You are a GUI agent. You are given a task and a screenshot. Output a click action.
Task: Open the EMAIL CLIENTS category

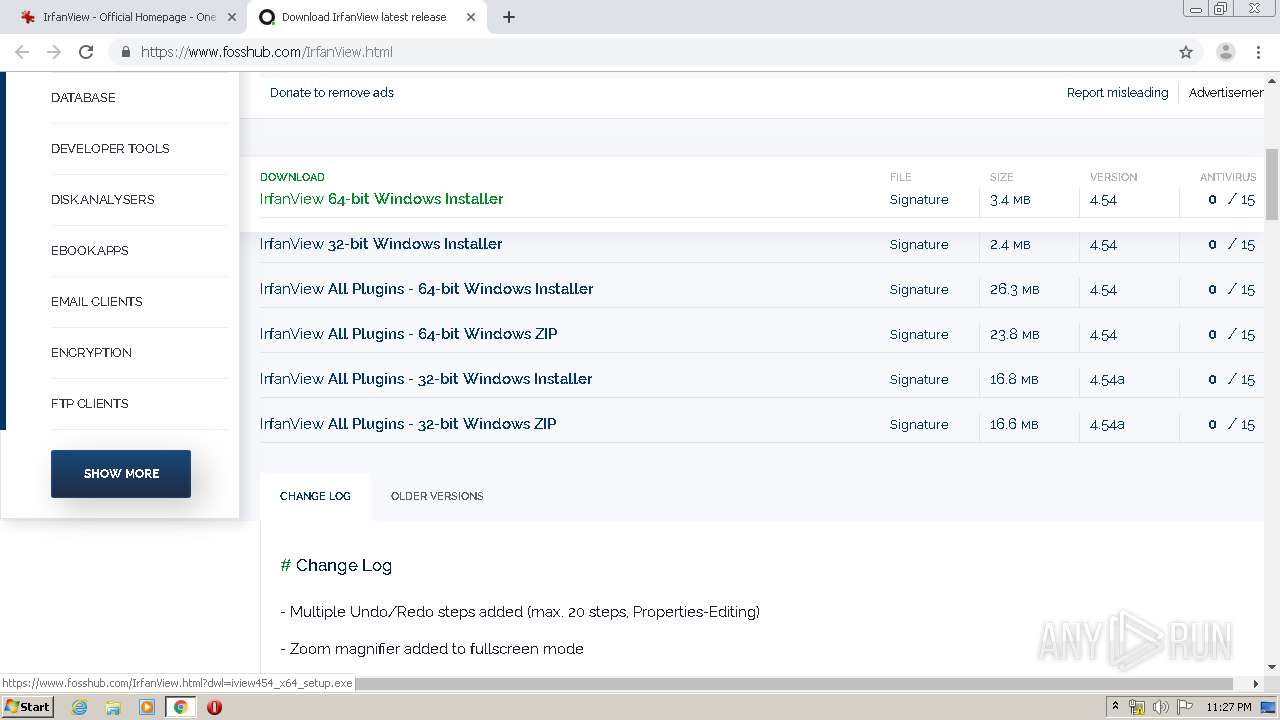[96, 302]
